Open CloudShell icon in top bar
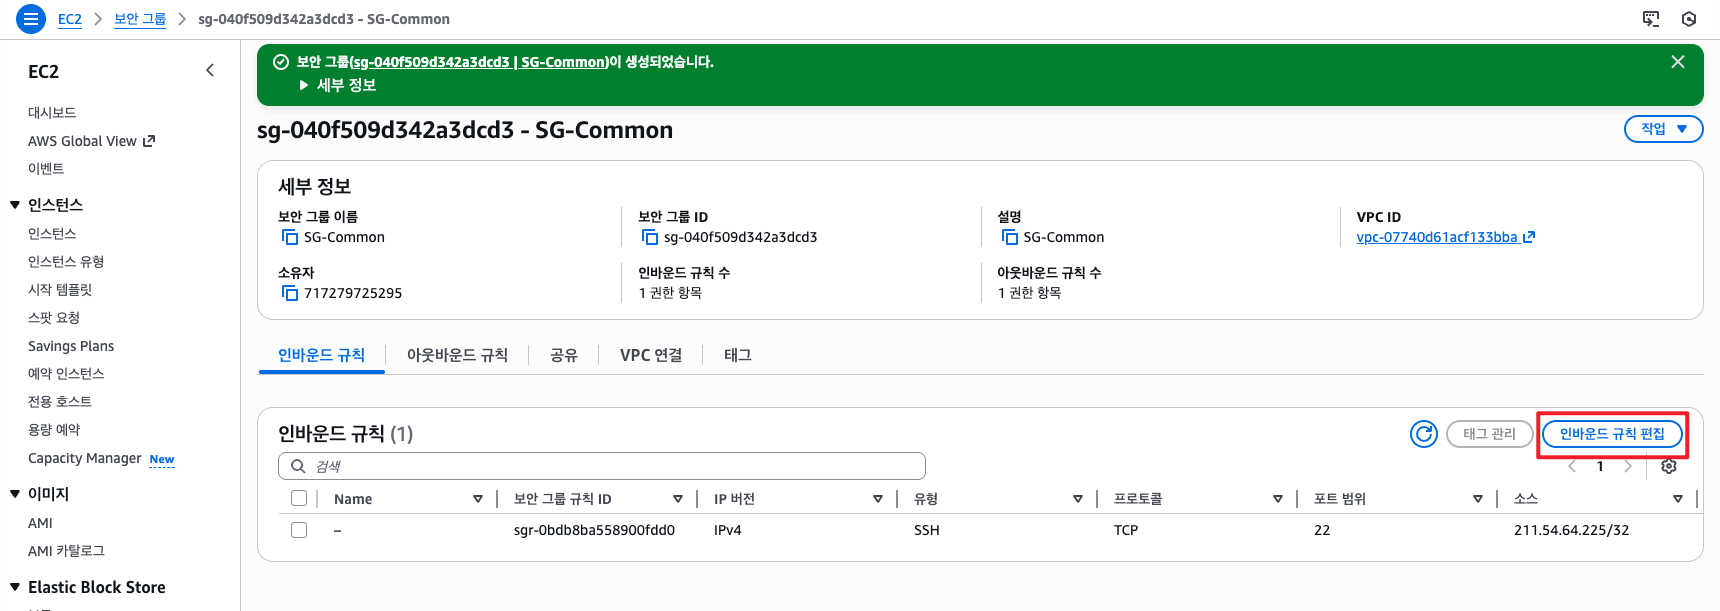This screenshot has width=1720, height=611. point(1651,19)
